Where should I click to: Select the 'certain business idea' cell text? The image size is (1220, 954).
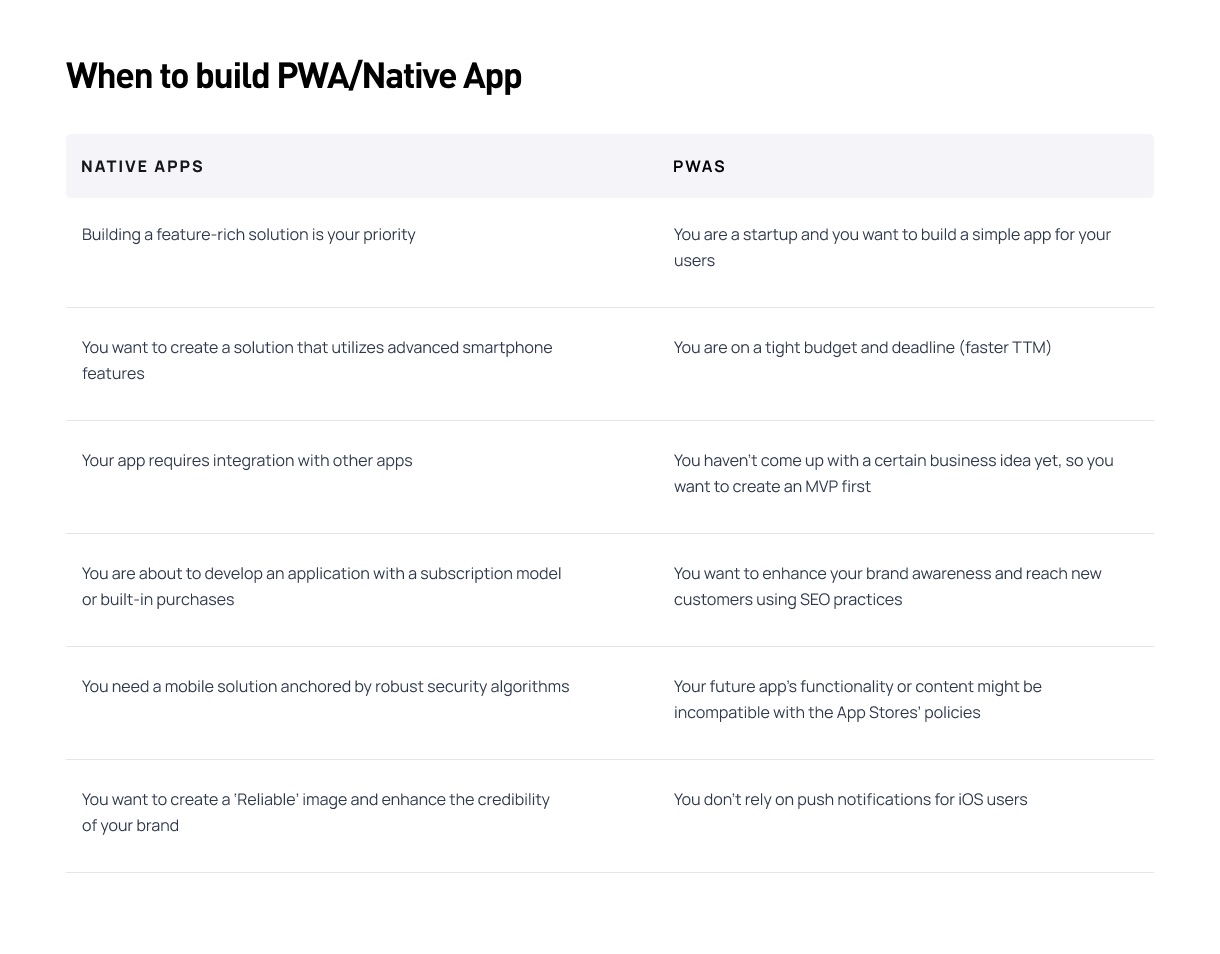pos(893,473)
